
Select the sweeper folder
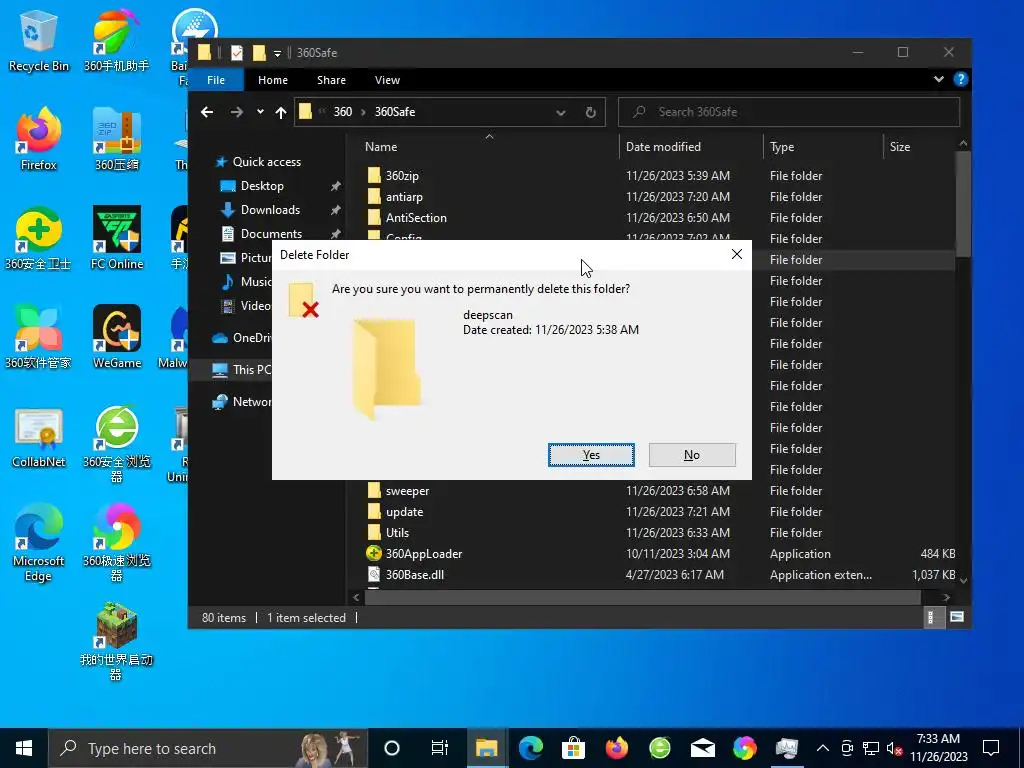[407, 490]
